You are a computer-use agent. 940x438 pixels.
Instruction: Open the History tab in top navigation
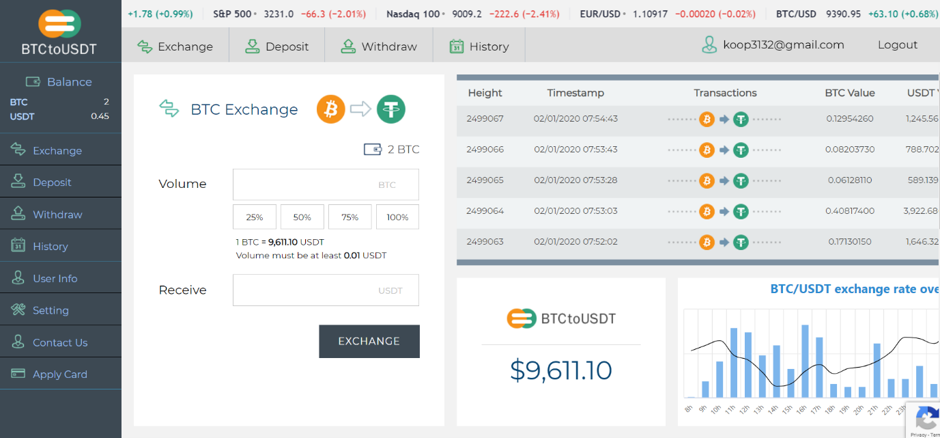pos(479,46)
